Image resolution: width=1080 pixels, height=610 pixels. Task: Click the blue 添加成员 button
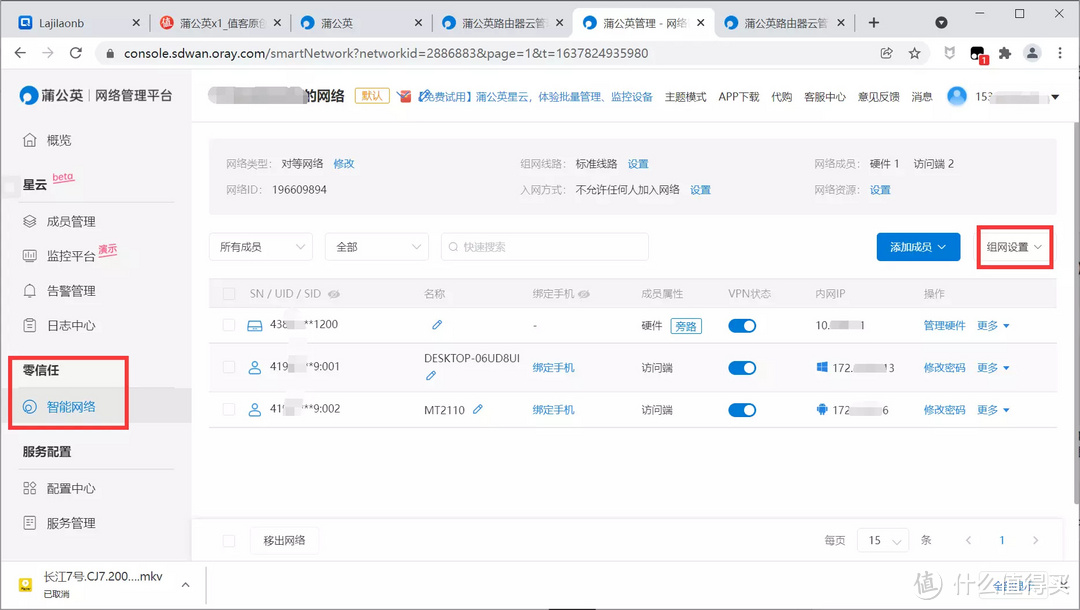tap(918, 246)
